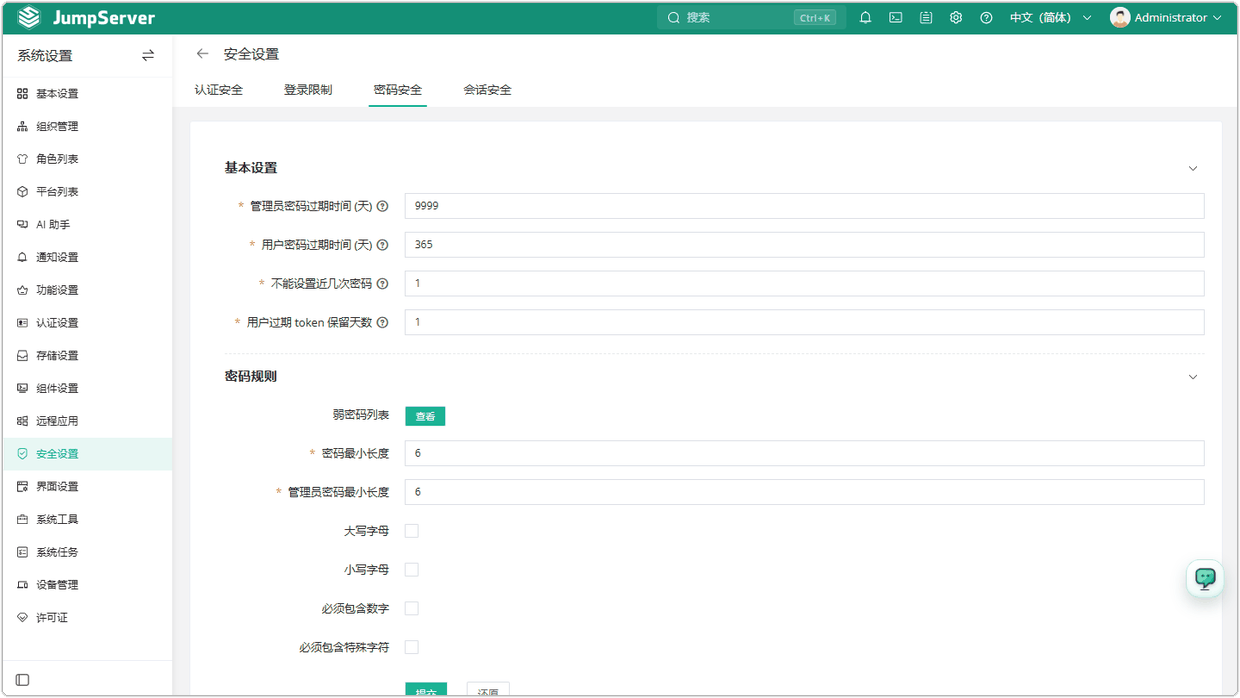Collapse the 密码规则 section chevron
Image resolution: width=1240 pixels, height=698 pixels.
click(1193, 377)
